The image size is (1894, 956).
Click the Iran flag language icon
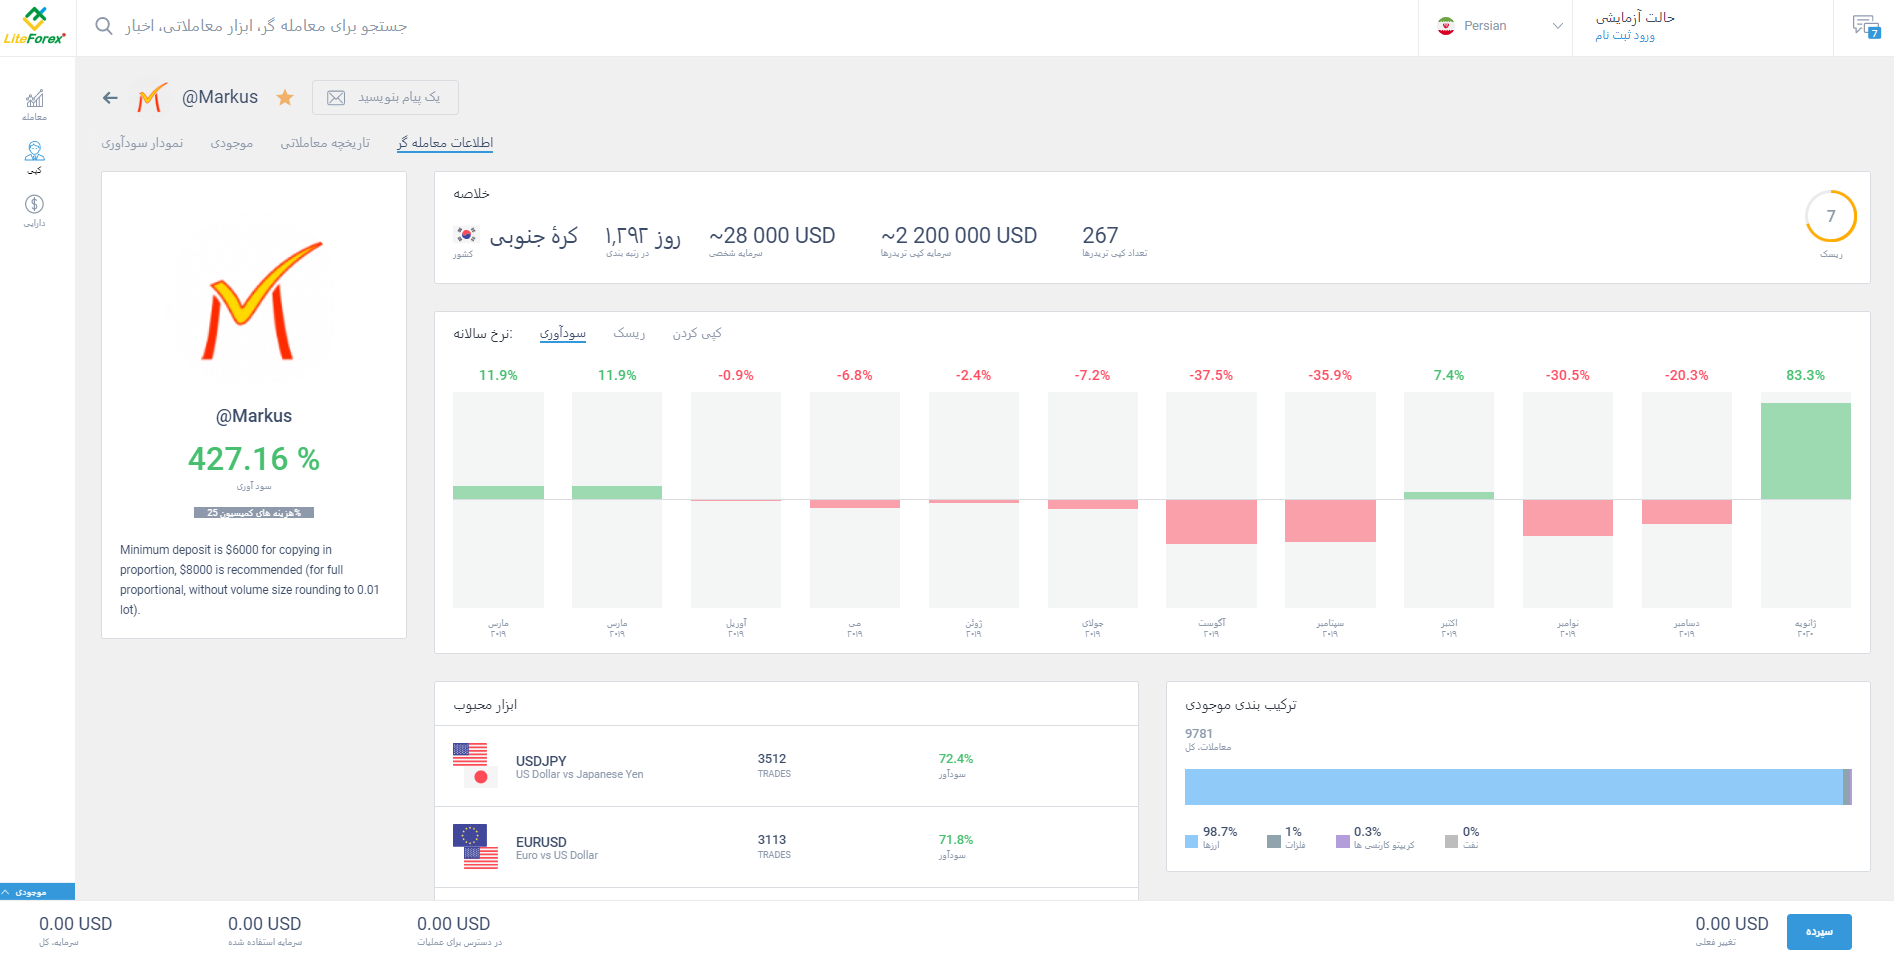tap(1446, 26)
